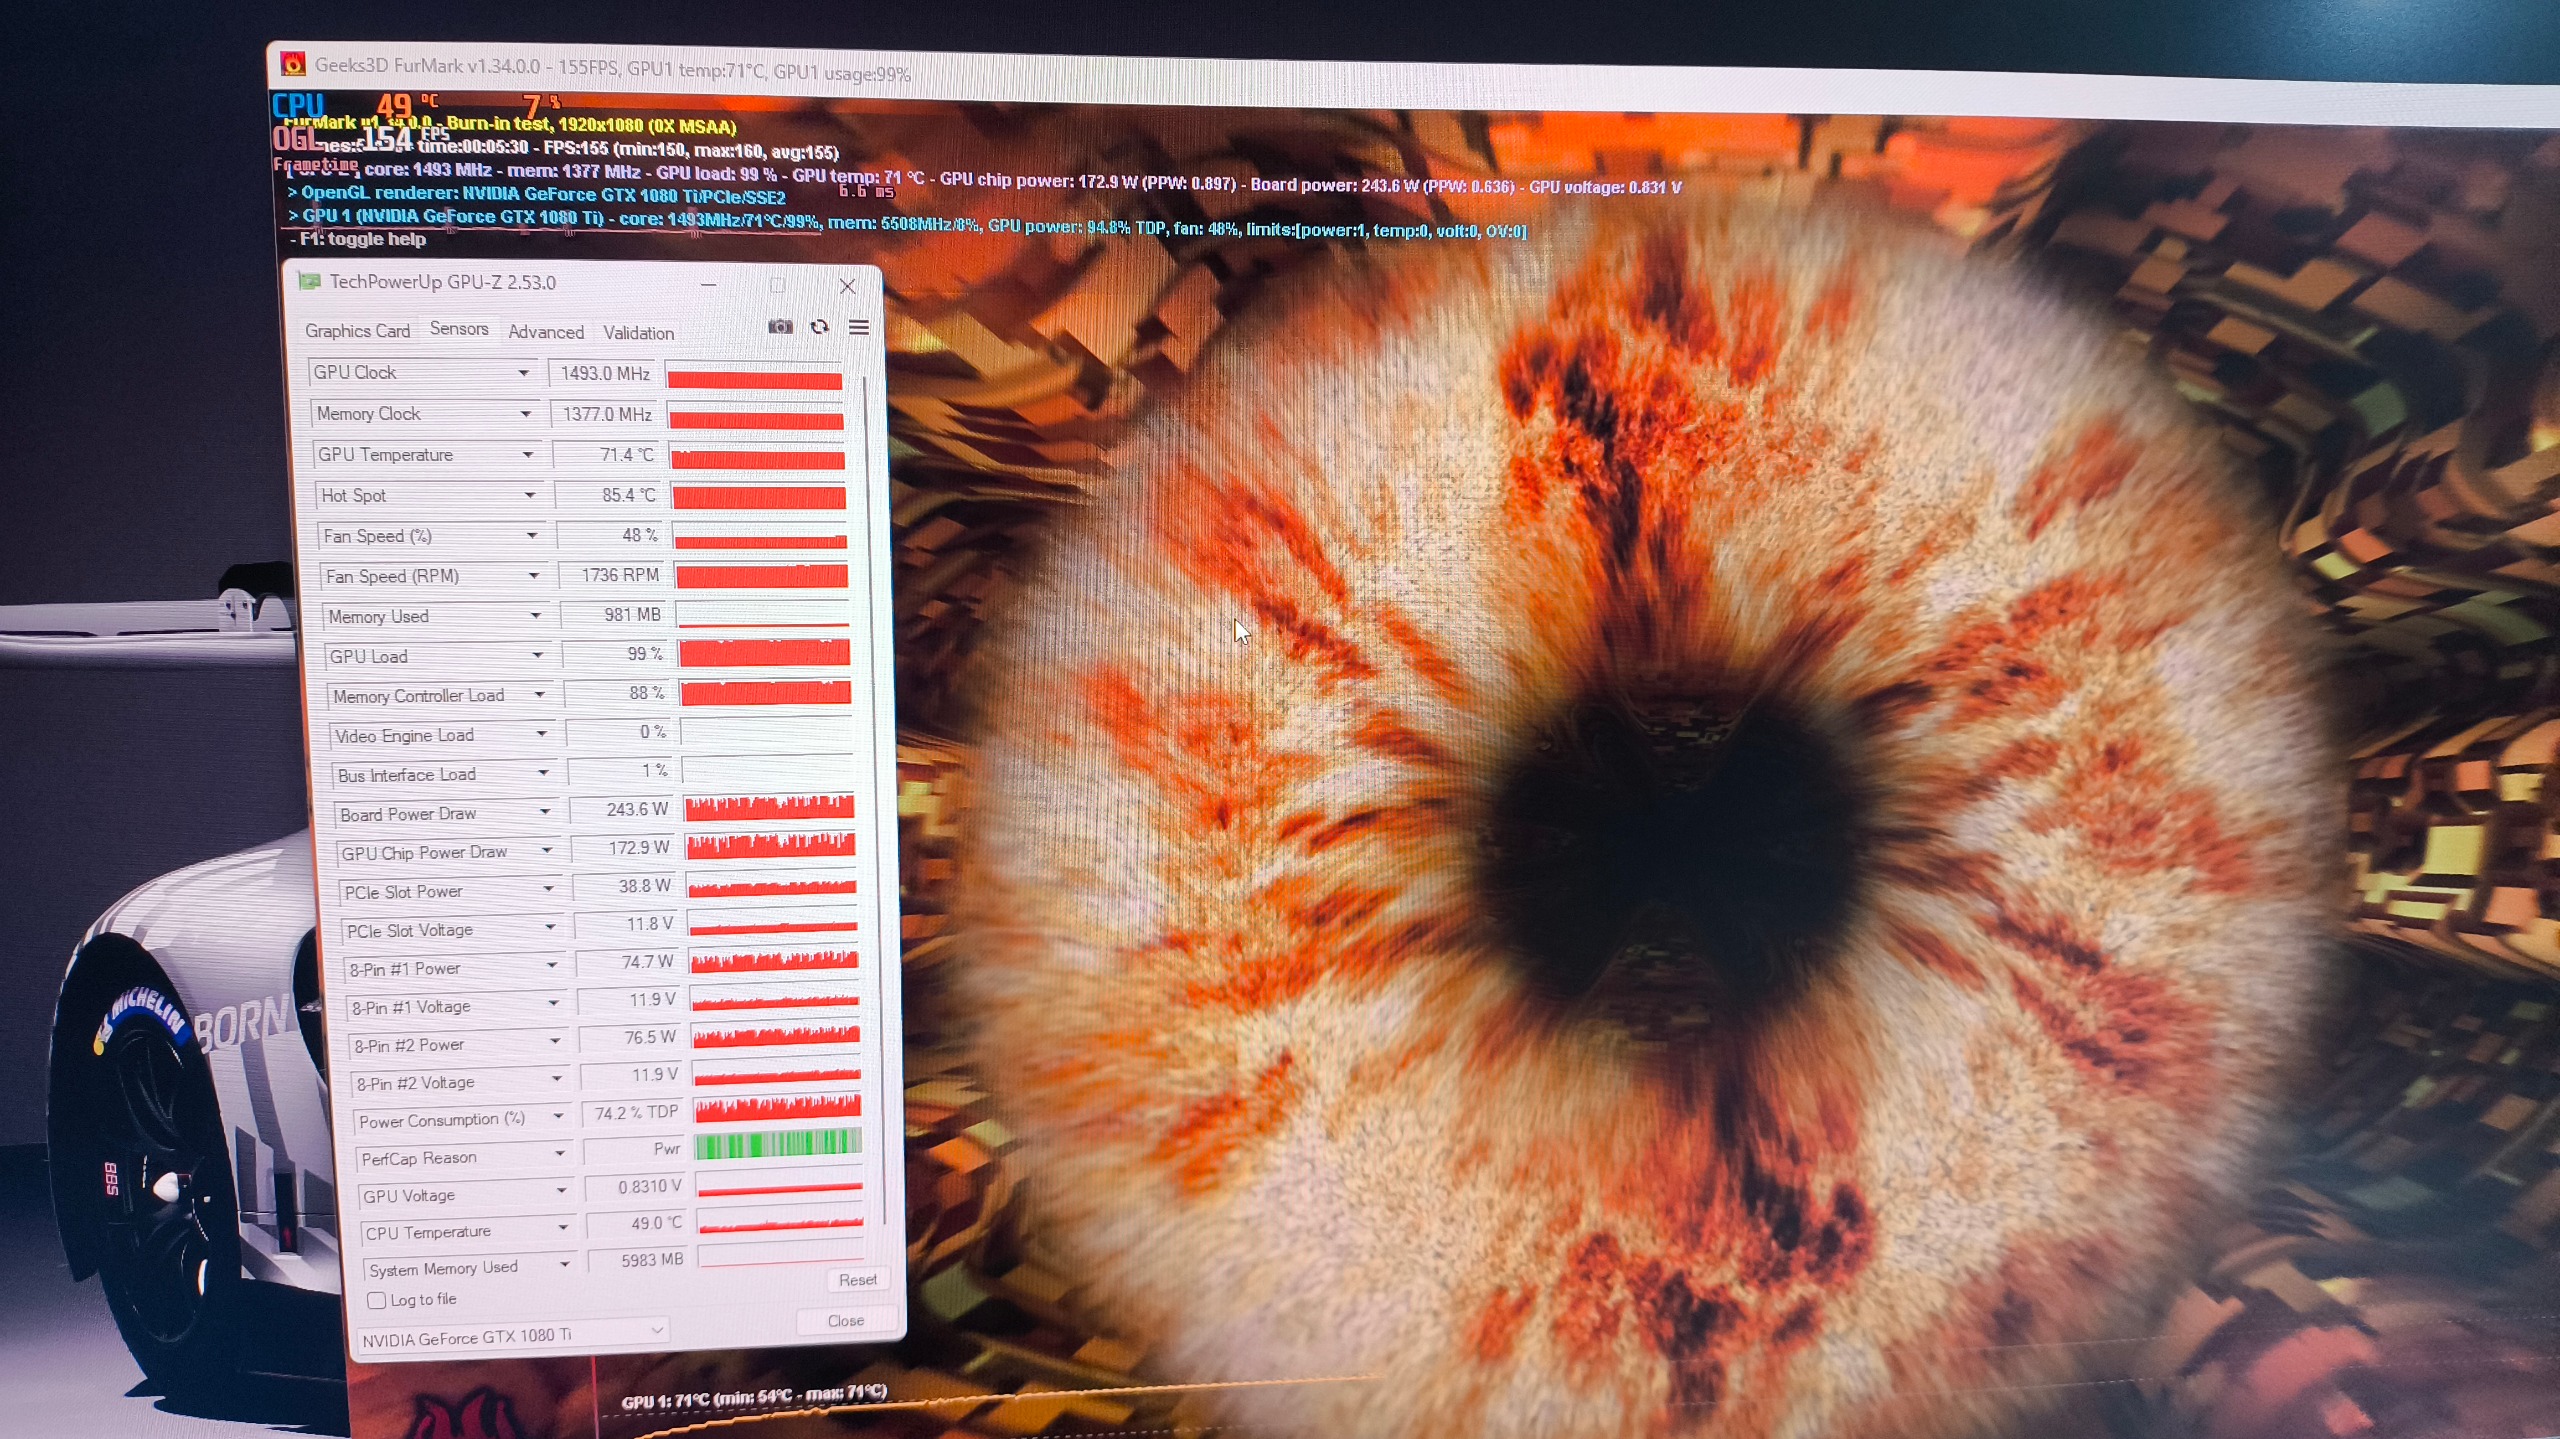2560x1439 pixels.
Task: Enable the Log to file checkbox
Action: [x=377, y=1300]
